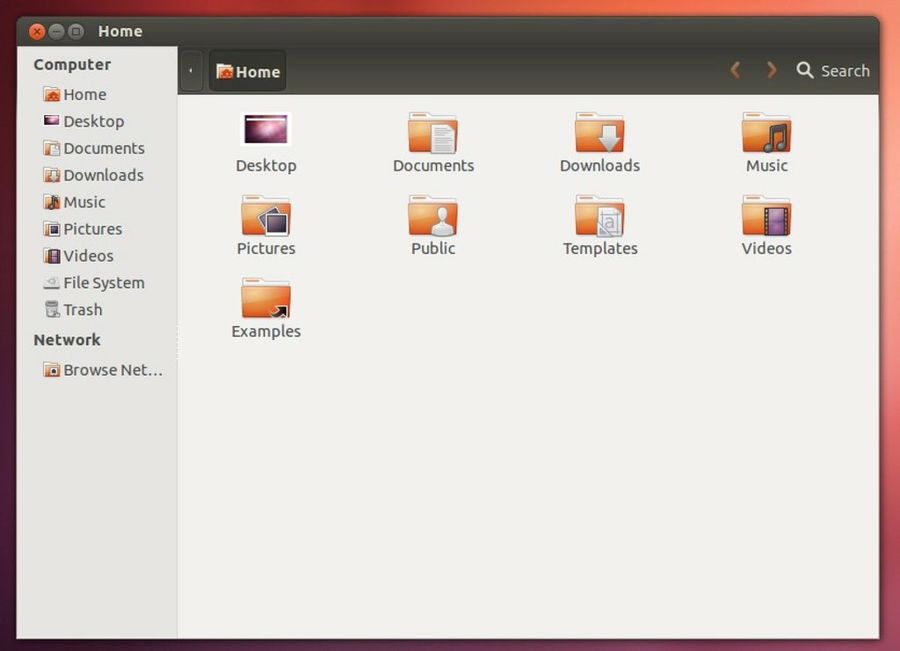
Task: Open the Examples shortcut folder icon
Action: [266, 299]
